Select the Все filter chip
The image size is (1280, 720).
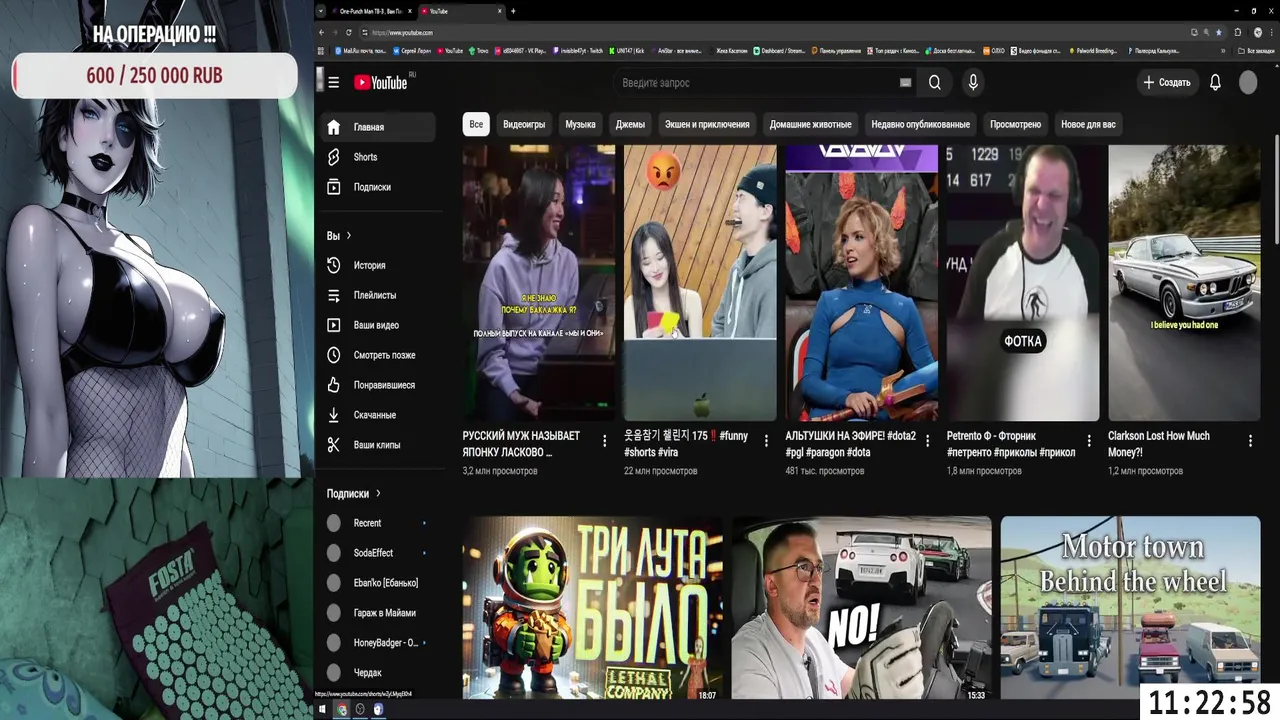click(476, 125)
